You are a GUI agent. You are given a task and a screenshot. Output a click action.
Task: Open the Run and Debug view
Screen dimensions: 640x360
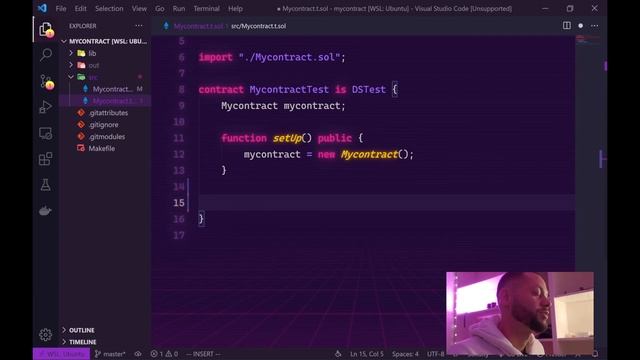(46, 107)
